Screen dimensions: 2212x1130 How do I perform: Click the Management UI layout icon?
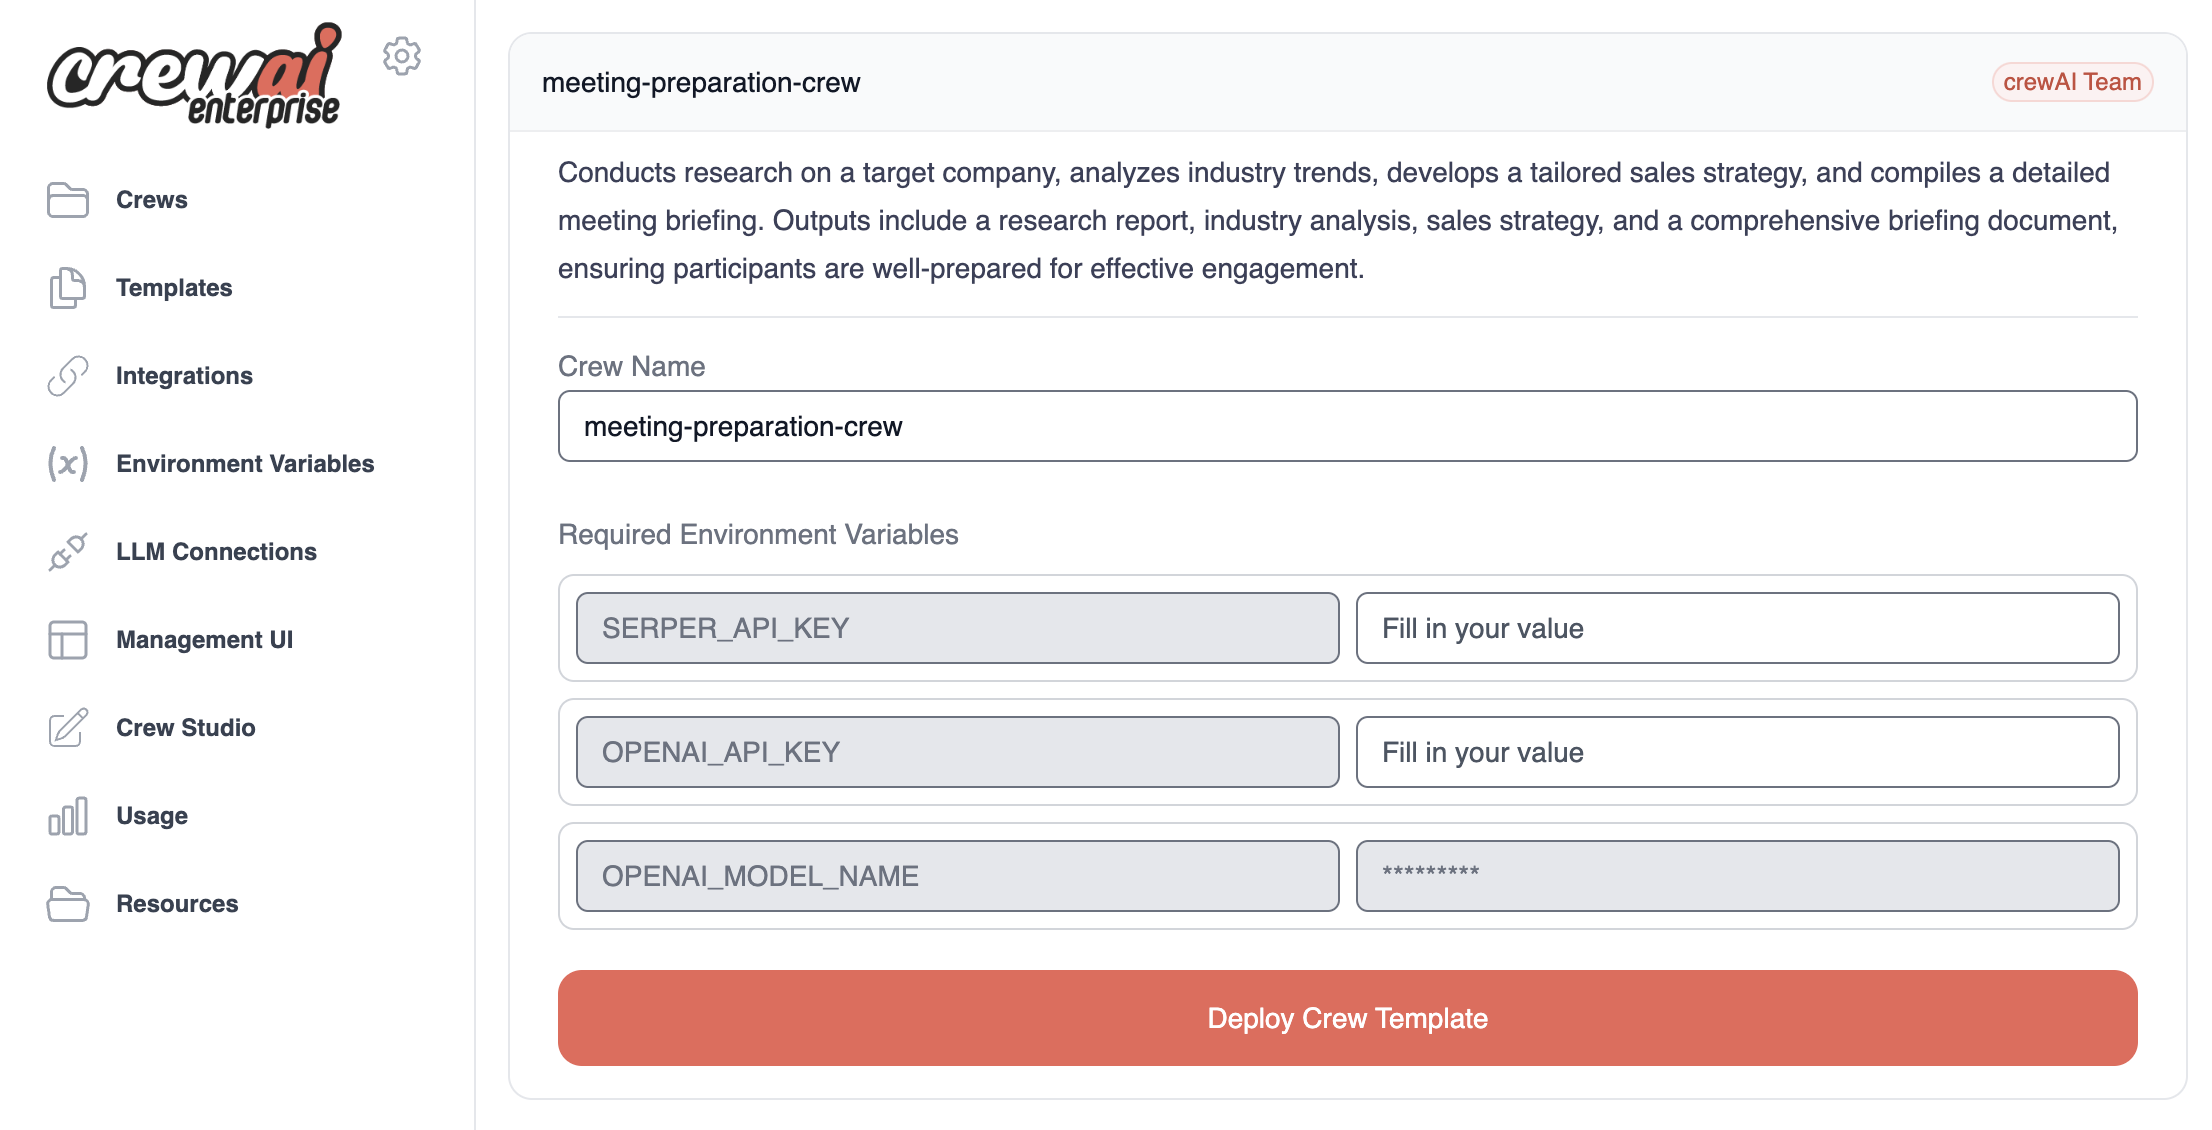pyautogui.click(x=68, y=640)
